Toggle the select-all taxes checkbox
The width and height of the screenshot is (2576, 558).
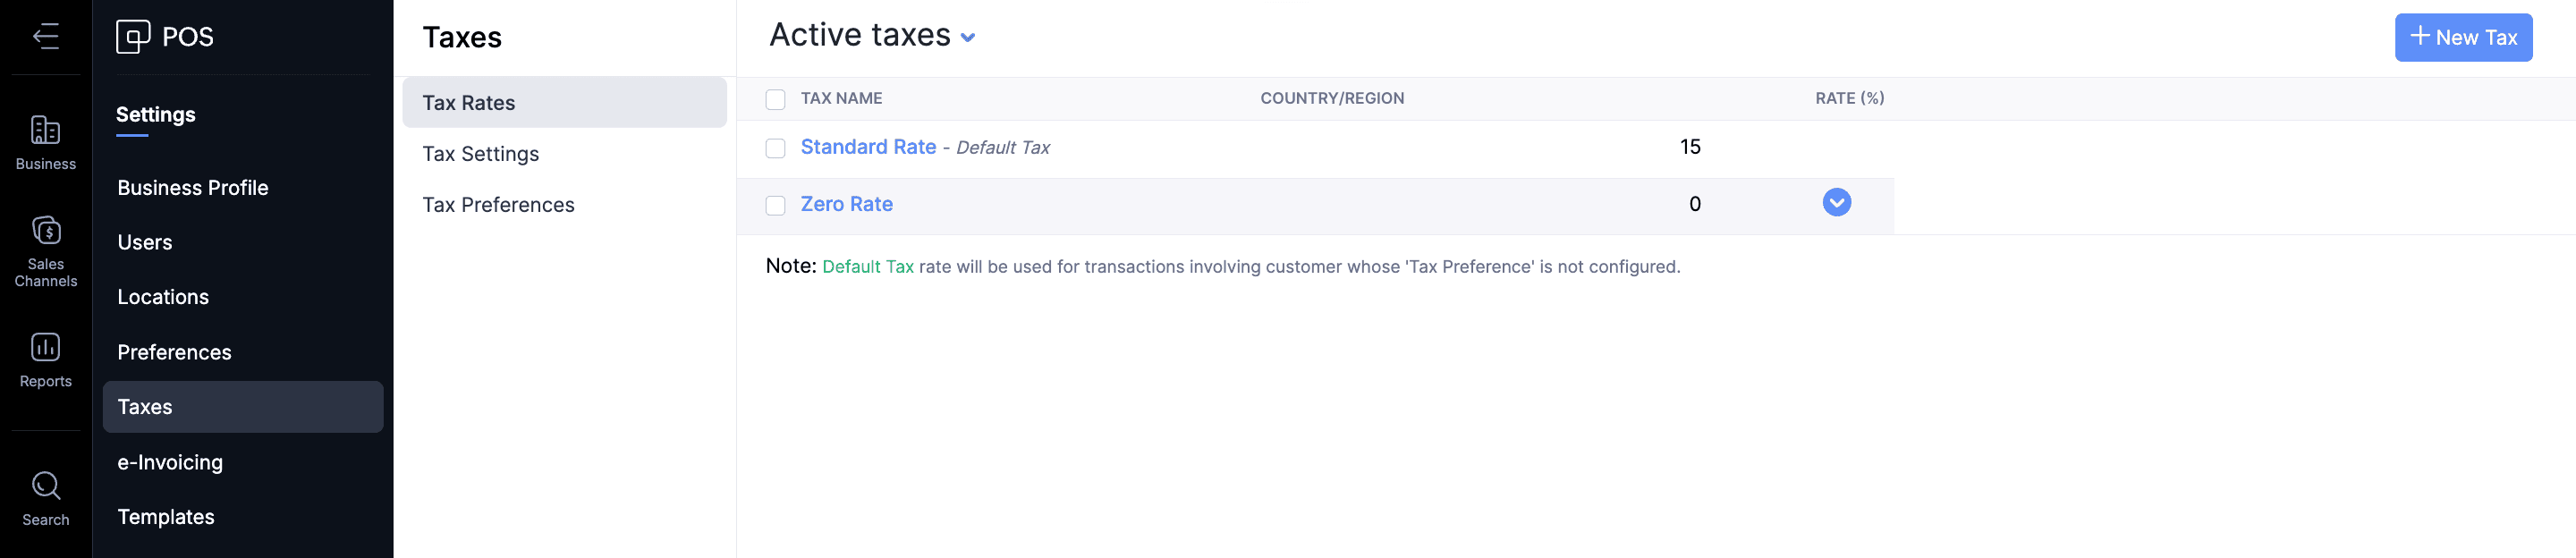click(x=775, y=99)
